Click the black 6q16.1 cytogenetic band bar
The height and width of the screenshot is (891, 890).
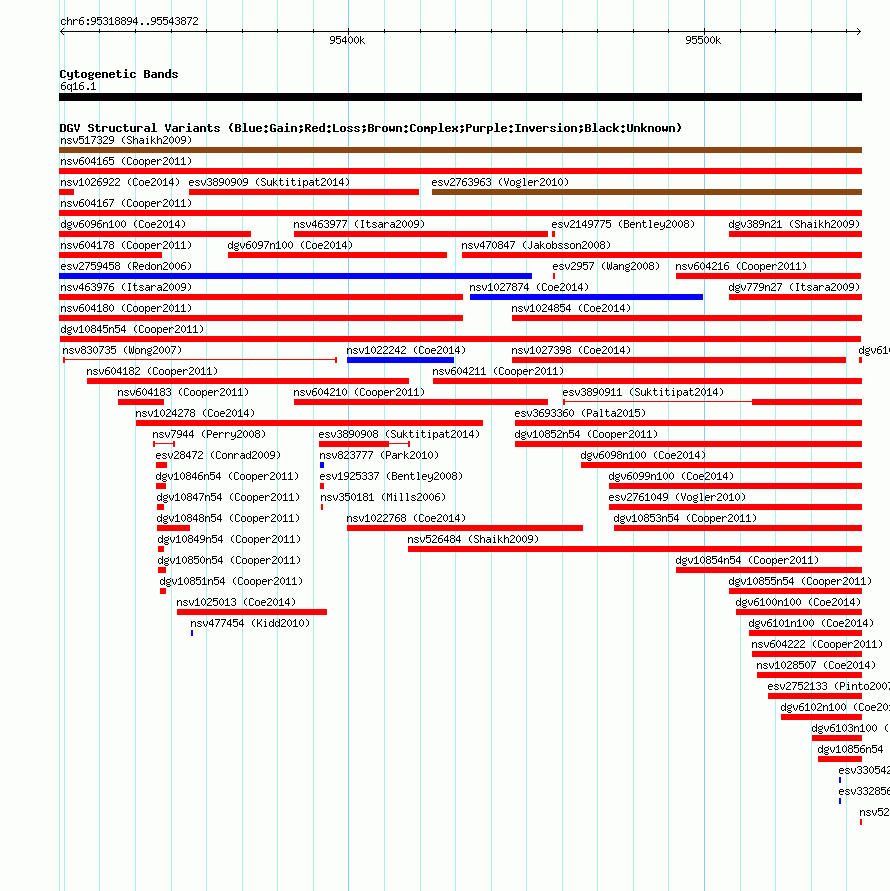coord(460,97)
